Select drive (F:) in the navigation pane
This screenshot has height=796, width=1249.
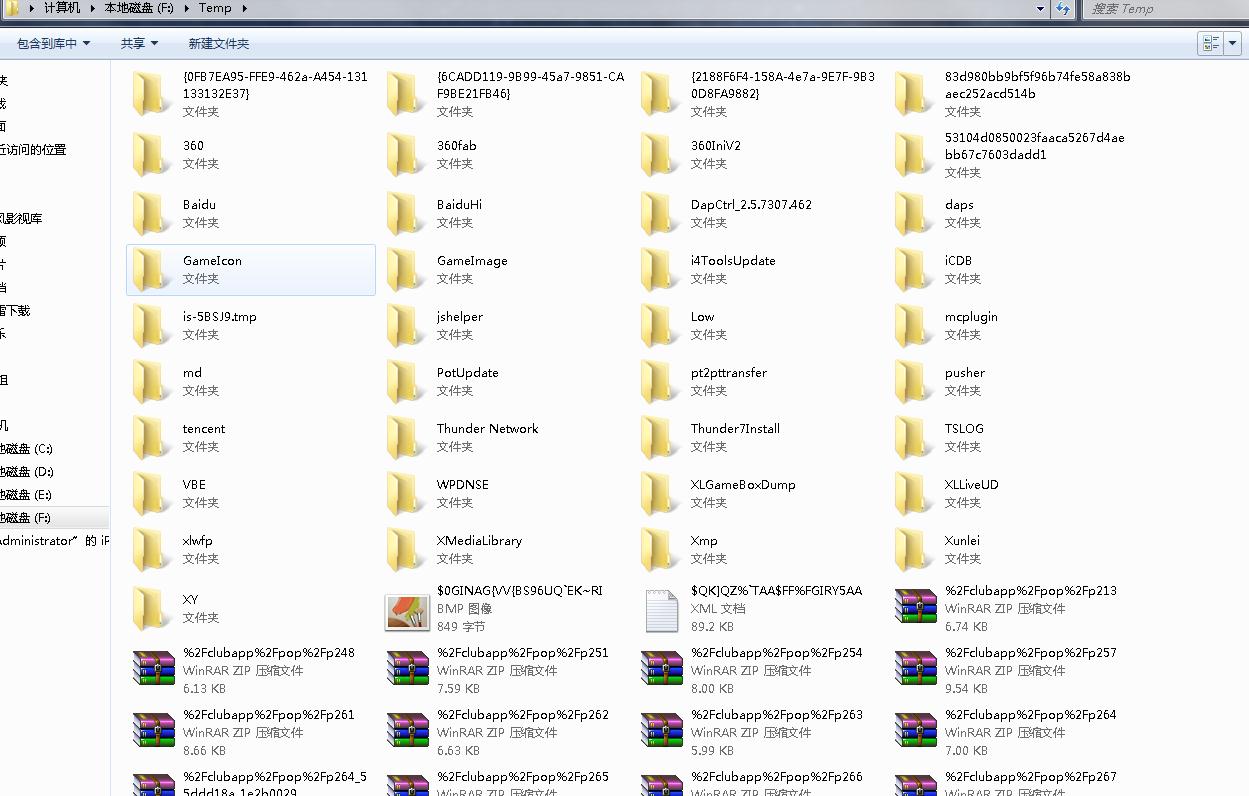[x=27, y=518]
